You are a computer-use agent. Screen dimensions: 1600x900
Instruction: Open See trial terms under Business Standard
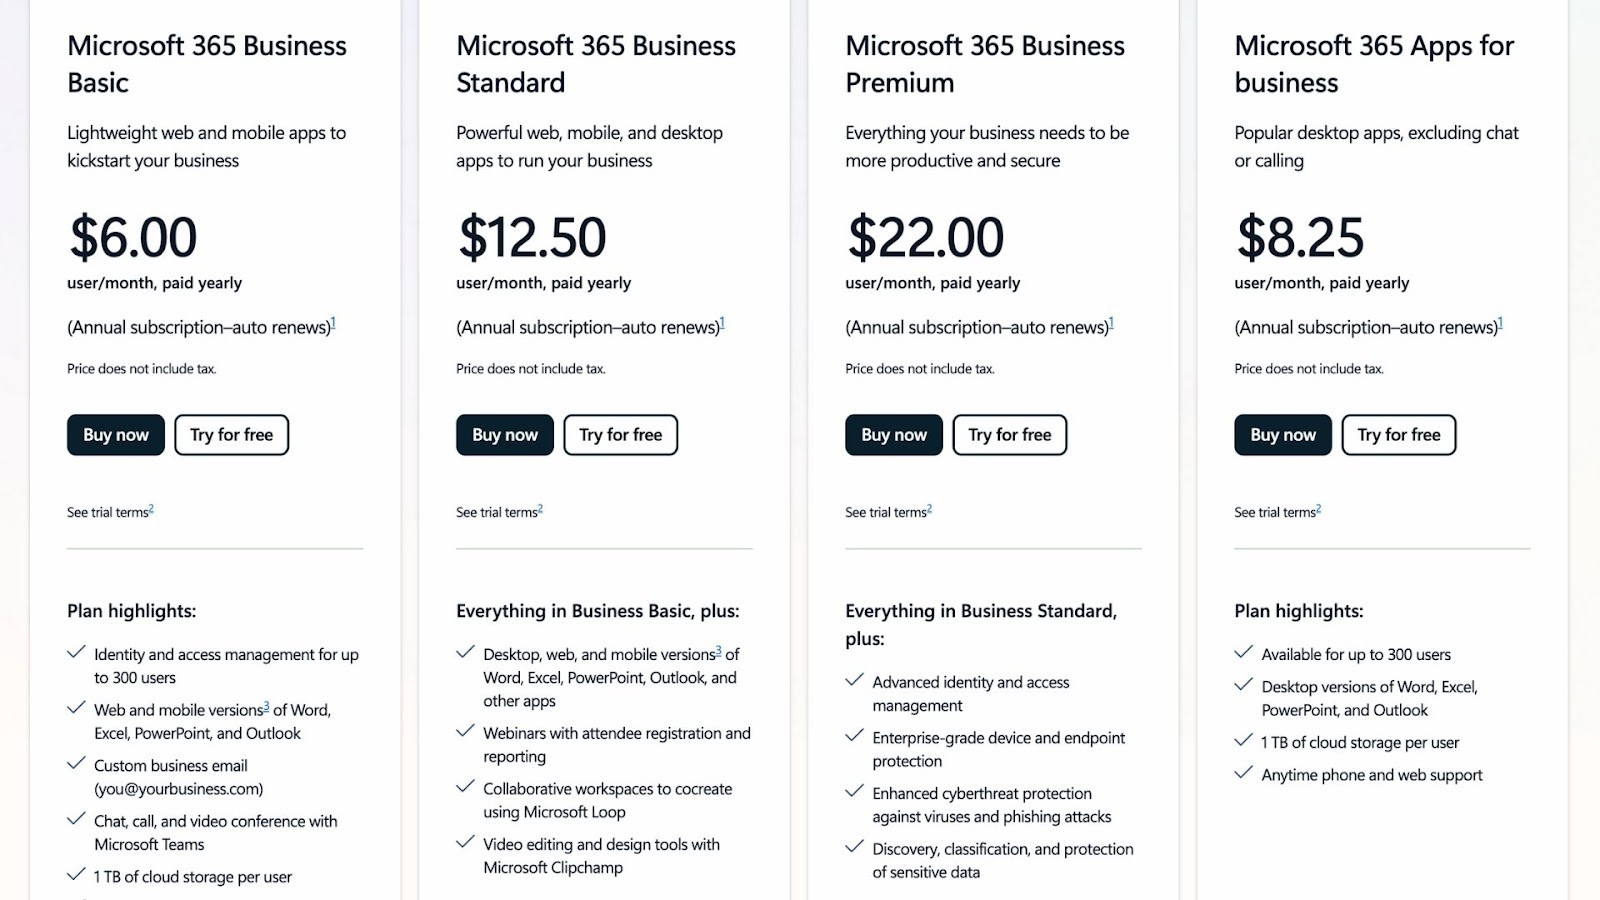coord(496,511)
